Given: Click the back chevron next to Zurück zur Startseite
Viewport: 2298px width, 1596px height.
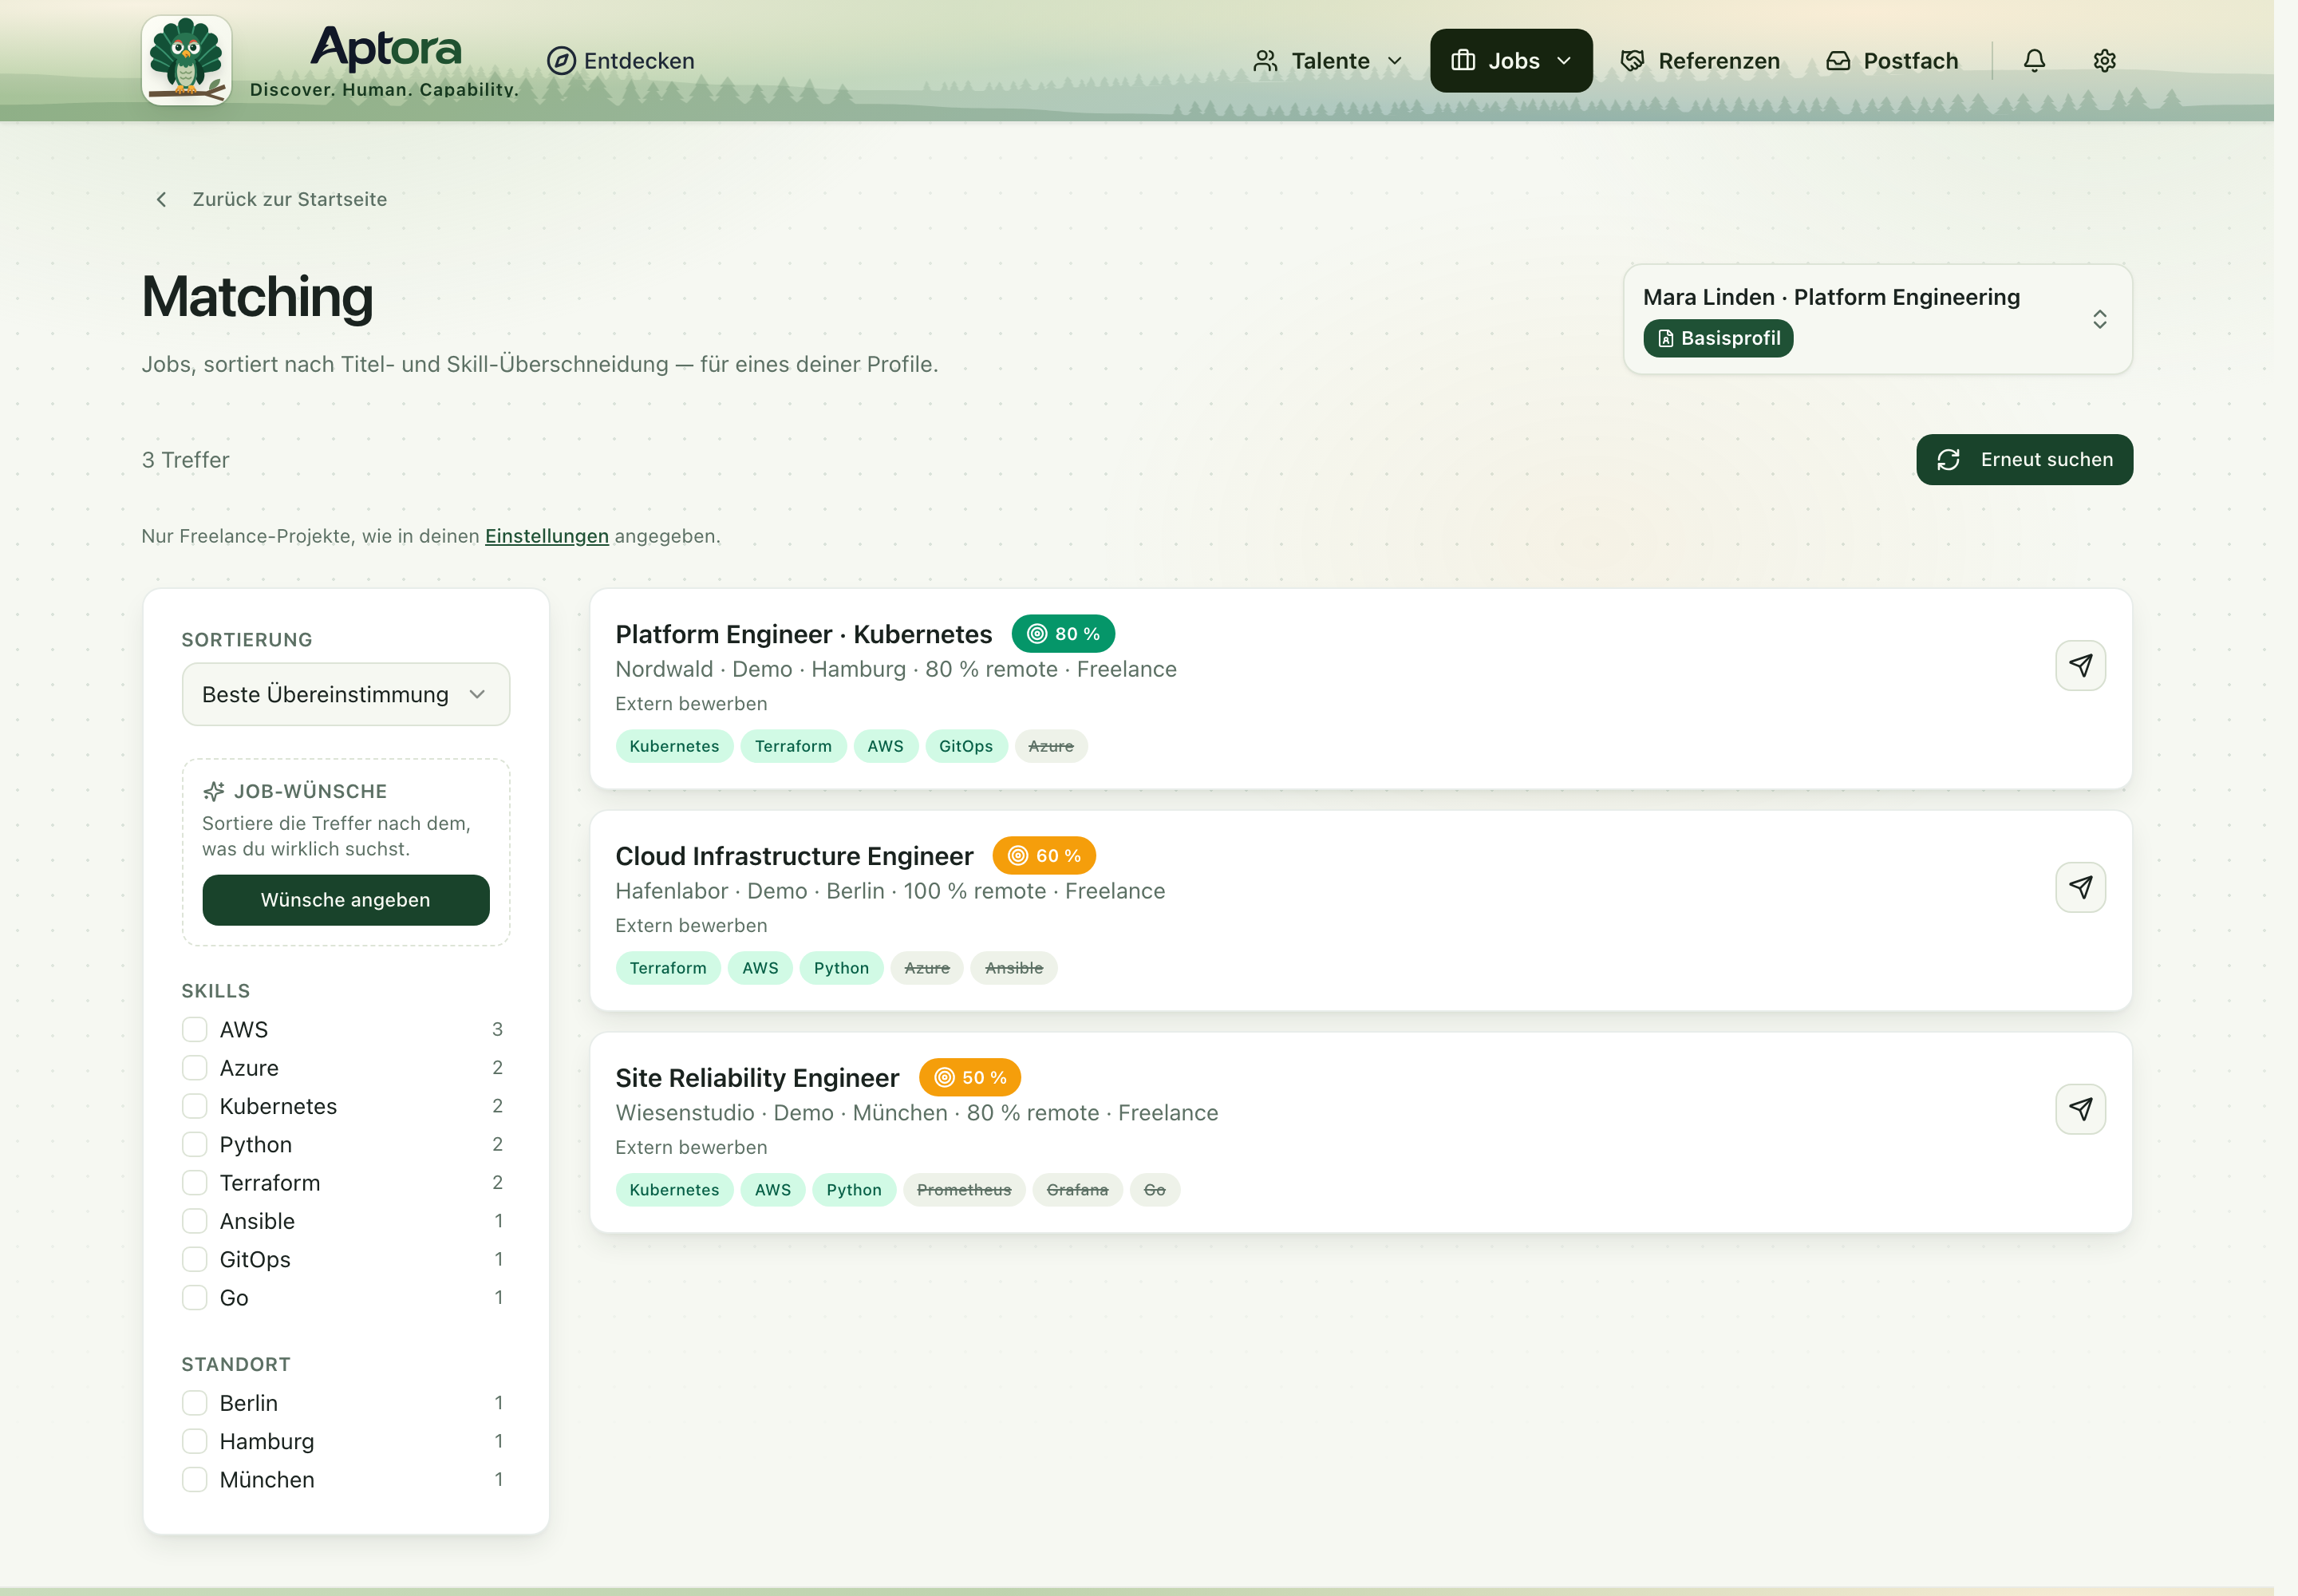Looking at the screenshot, I should point(161,199).
